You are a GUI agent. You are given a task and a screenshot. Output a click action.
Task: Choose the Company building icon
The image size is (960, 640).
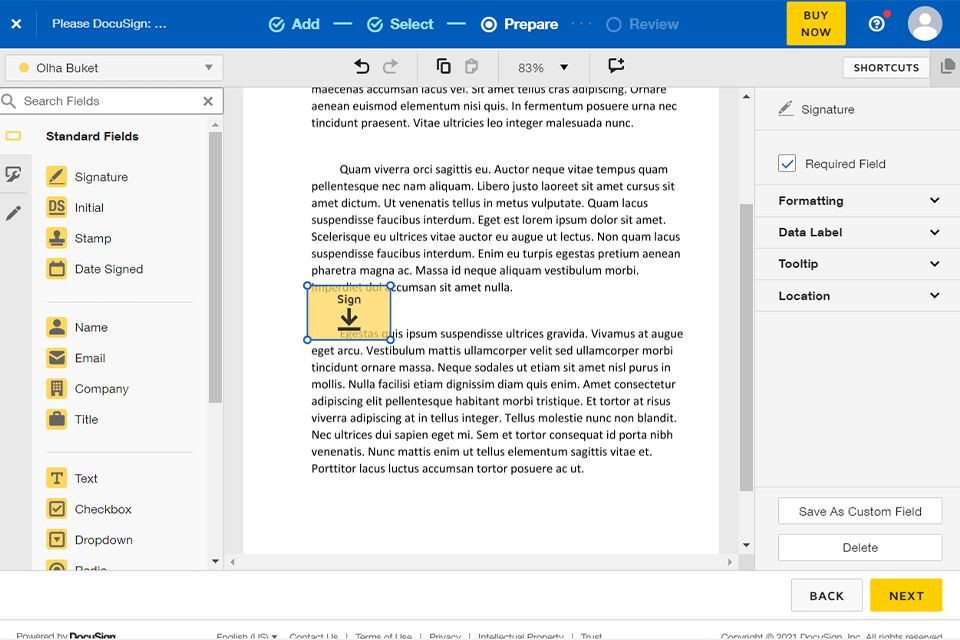[57, 389]
